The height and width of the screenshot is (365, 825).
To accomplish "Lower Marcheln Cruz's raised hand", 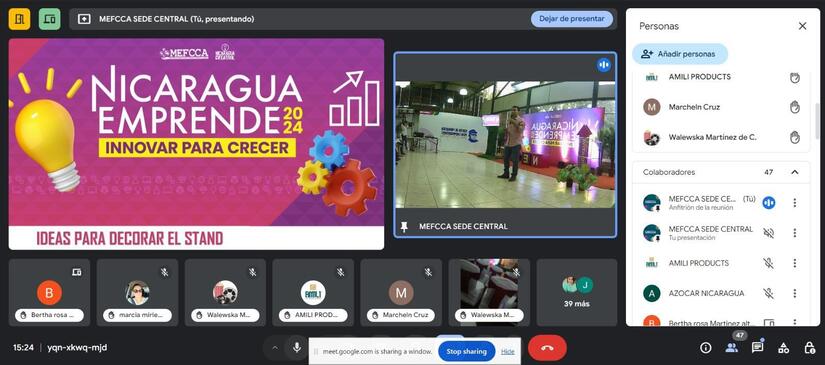I will [794, 107].
